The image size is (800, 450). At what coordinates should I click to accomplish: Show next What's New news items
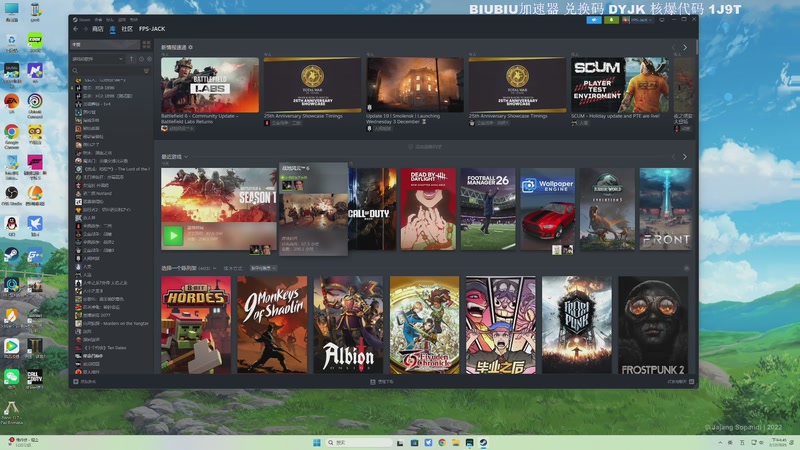[x=685, y=47]
